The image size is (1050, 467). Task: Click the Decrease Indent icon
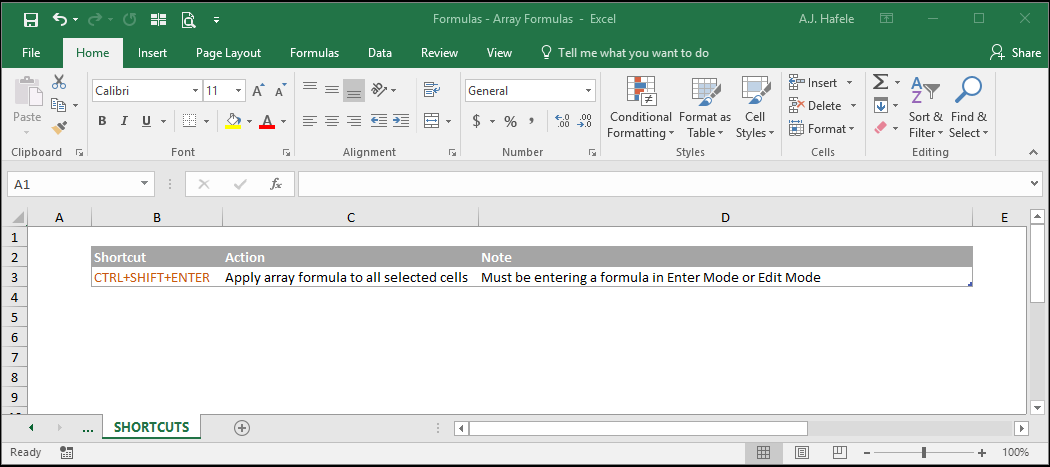coord(378,121)
